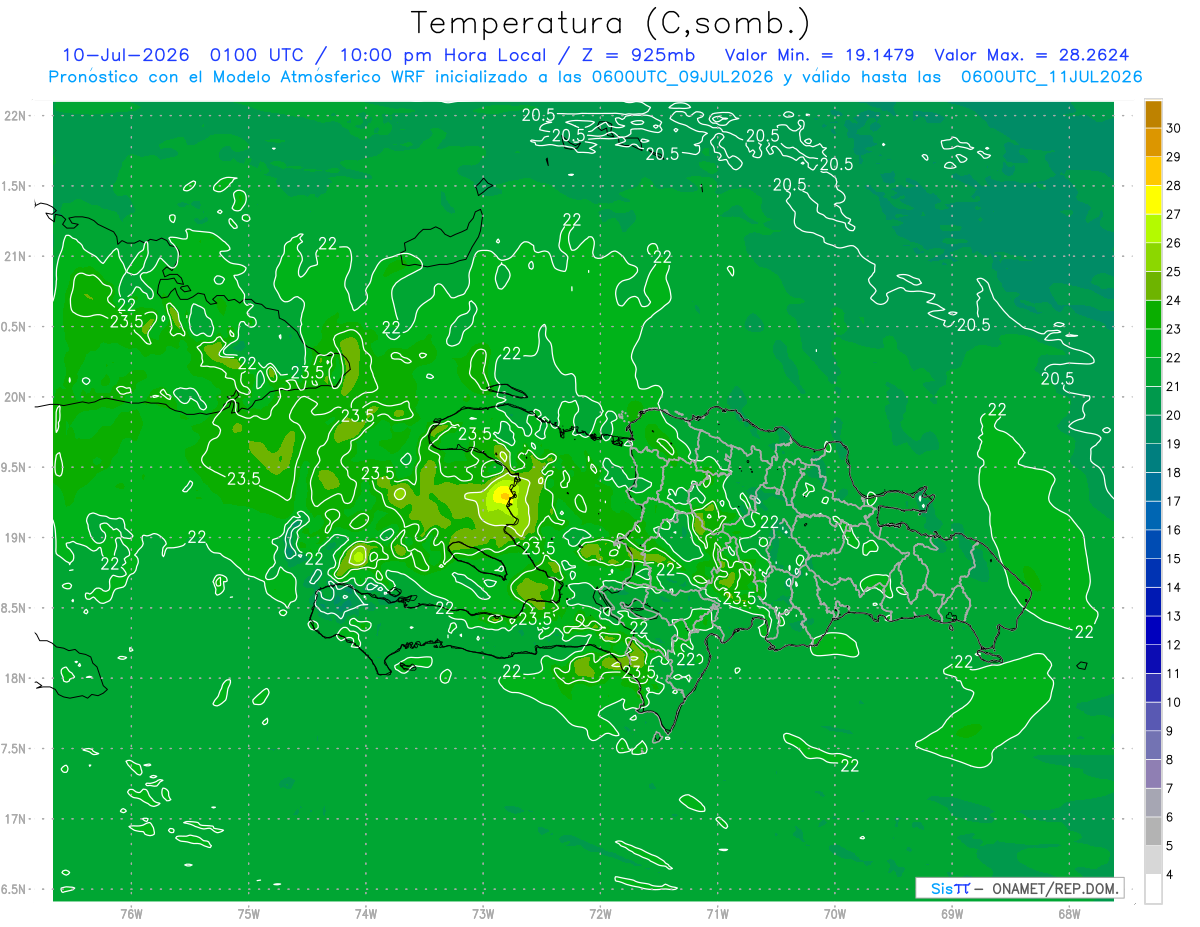Click the yellow color scale segment between 27 and 28

click(1153, 200)
